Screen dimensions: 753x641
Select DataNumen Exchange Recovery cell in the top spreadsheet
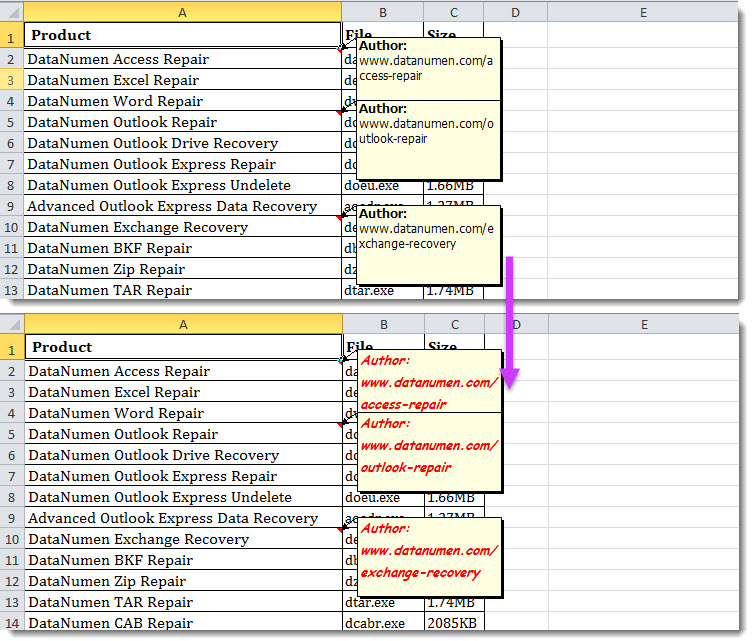point(182,227)
